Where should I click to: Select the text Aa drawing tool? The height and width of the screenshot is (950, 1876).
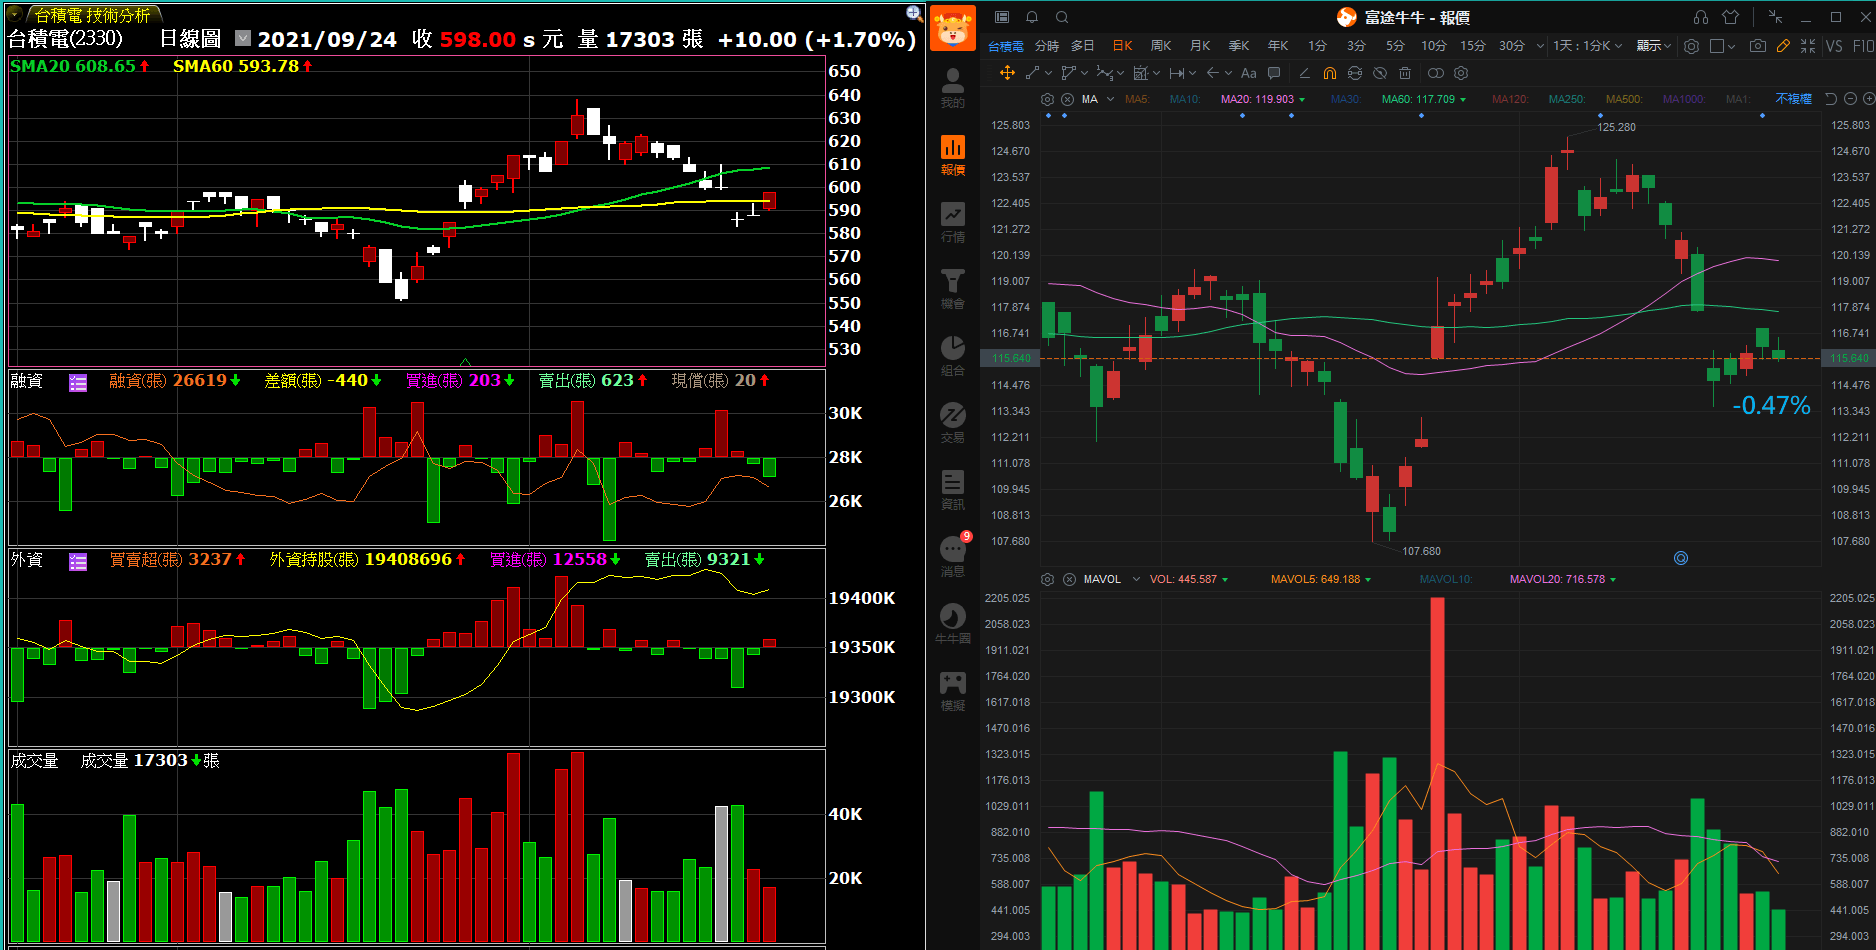point(1248,73)
